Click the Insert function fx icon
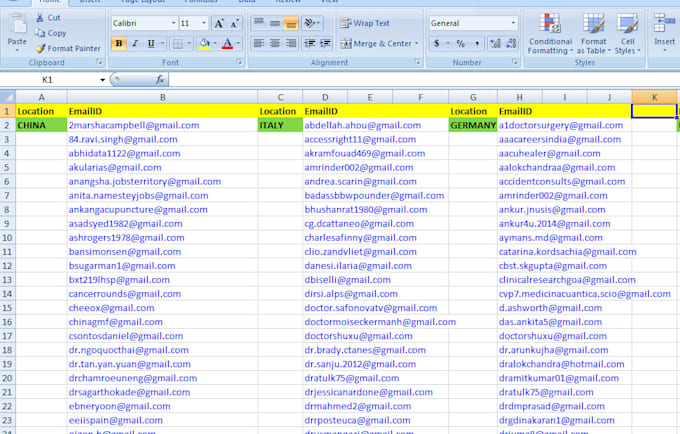 (160, 79)
